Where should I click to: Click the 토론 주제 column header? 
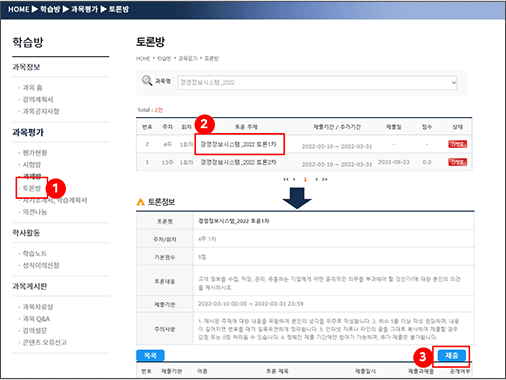coord(246,127)
